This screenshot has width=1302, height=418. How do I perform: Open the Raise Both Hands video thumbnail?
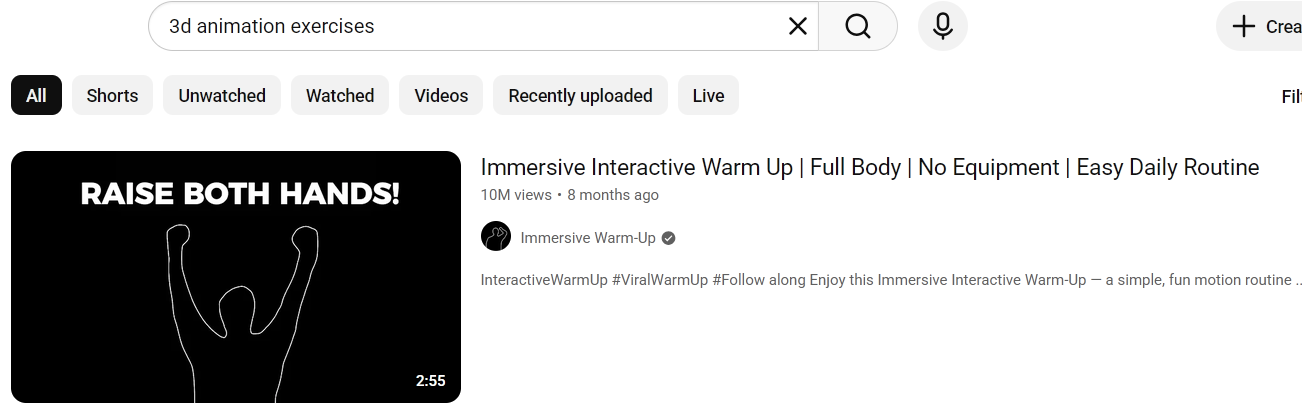[236, 277]
